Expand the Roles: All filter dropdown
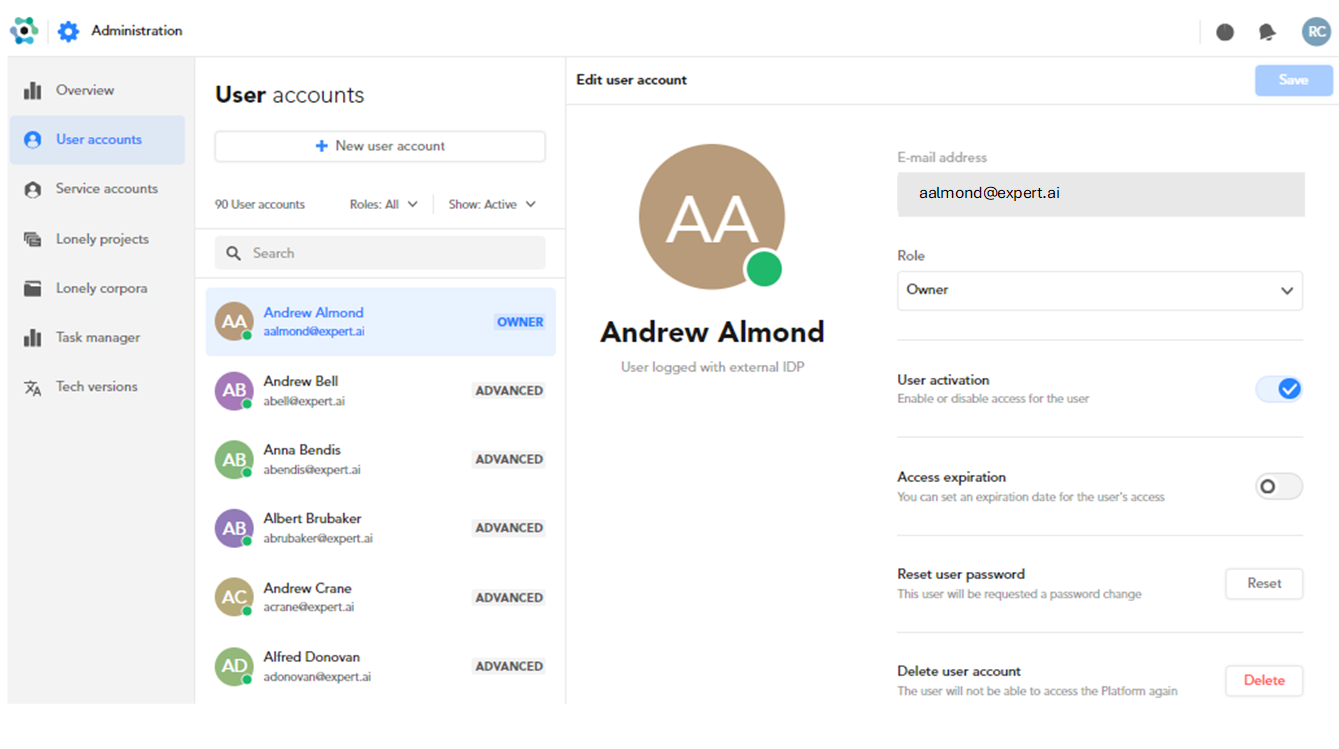 pyautogui.click(x=384, y=204)
